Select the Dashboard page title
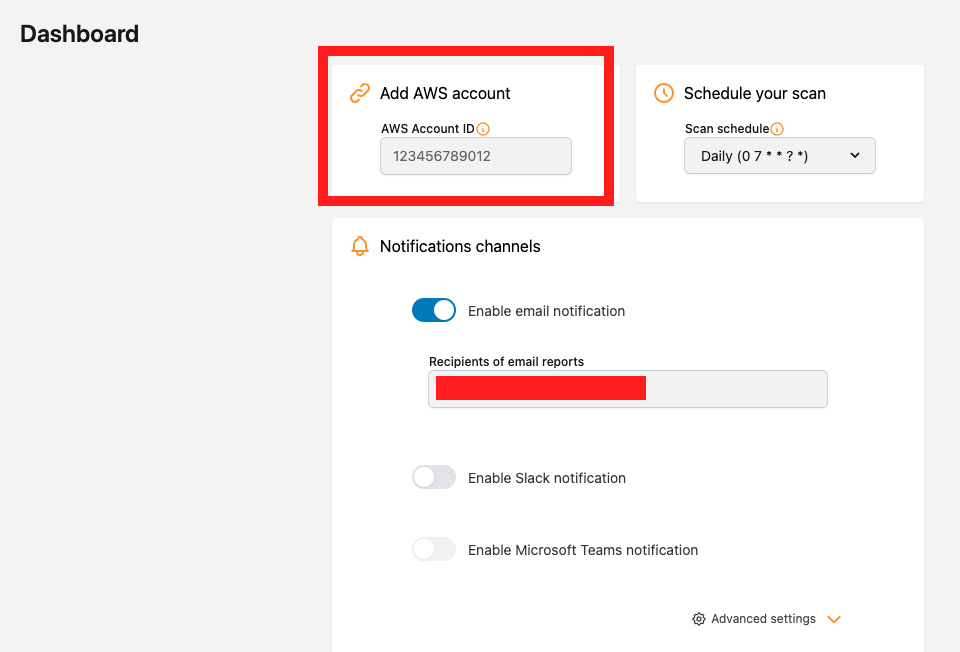 point(79,33)
